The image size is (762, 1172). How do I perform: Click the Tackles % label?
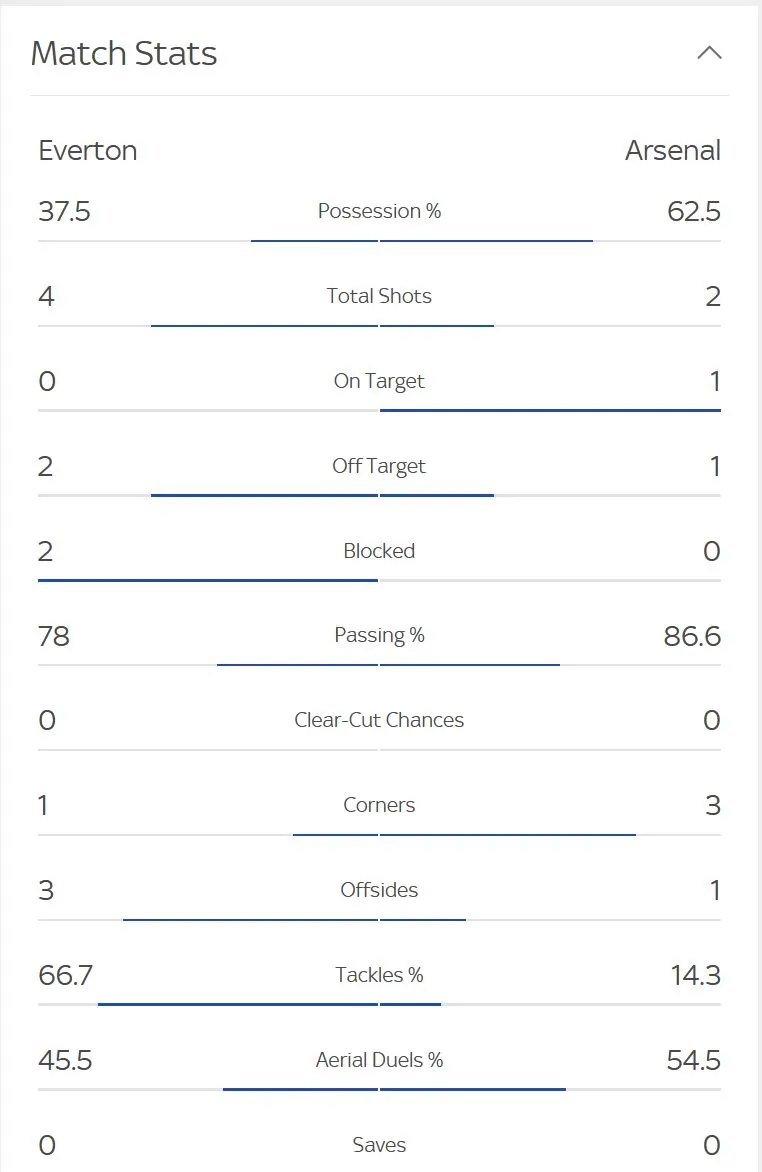pos(379,975)
